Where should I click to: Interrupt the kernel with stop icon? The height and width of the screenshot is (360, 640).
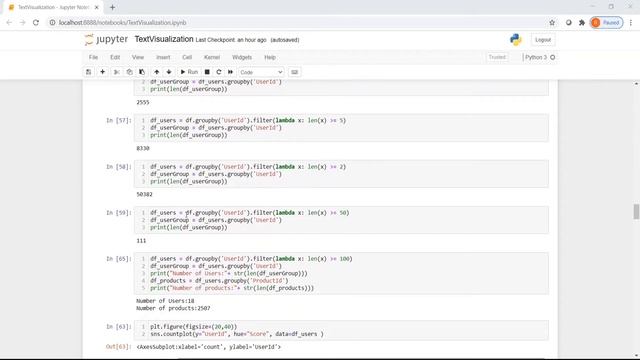[207, 72]
